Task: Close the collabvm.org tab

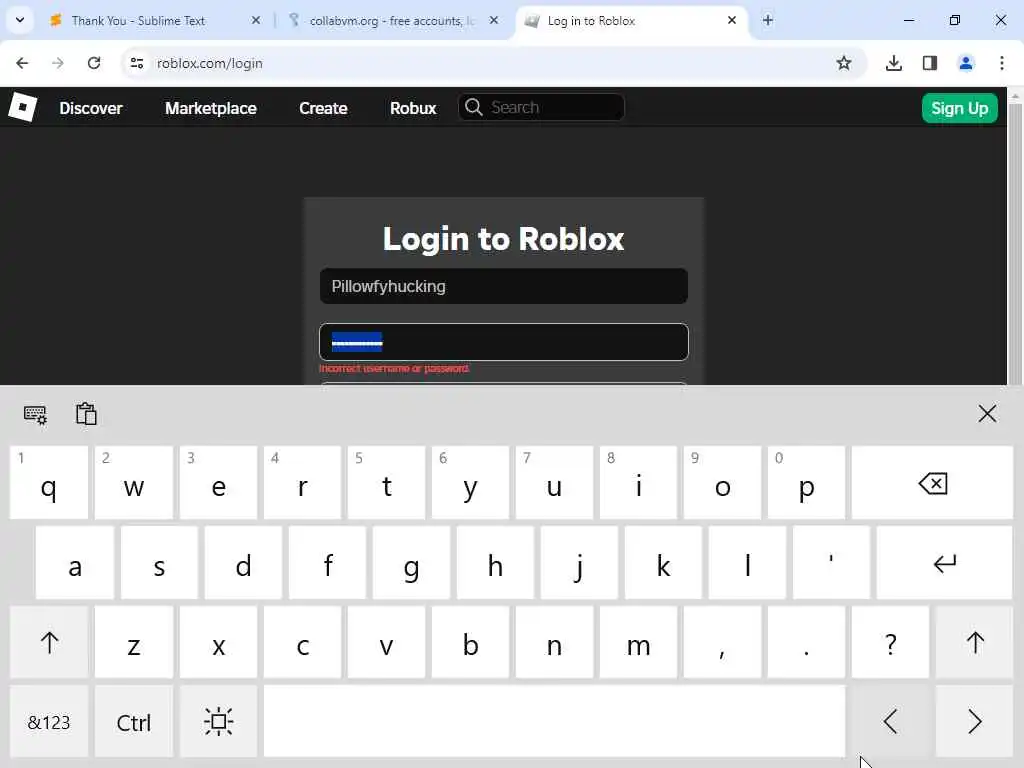Action: click(494, 21)
